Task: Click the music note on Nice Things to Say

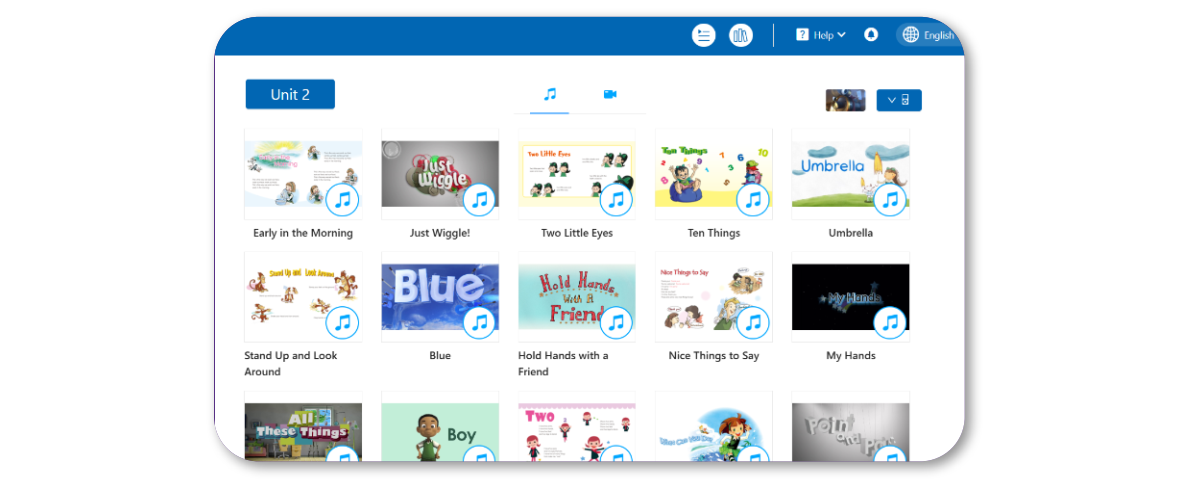Action: pos(753,323)
